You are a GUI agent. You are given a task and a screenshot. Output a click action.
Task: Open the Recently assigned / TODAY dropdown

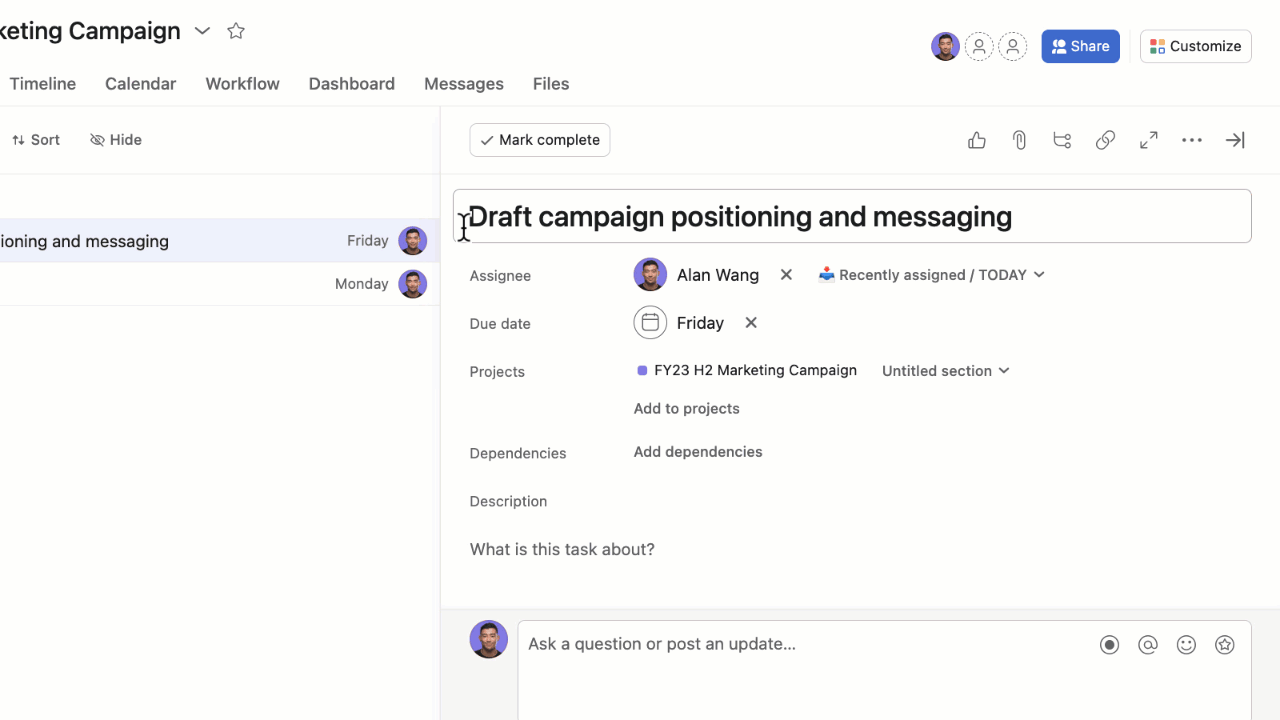[x=931, y=275]
